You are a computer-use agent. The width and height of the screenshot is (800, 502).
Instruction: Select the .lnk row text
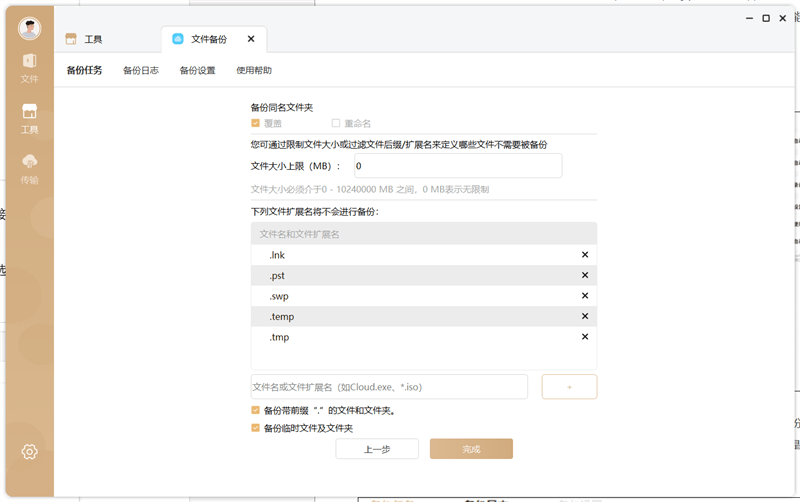(277, 255)
